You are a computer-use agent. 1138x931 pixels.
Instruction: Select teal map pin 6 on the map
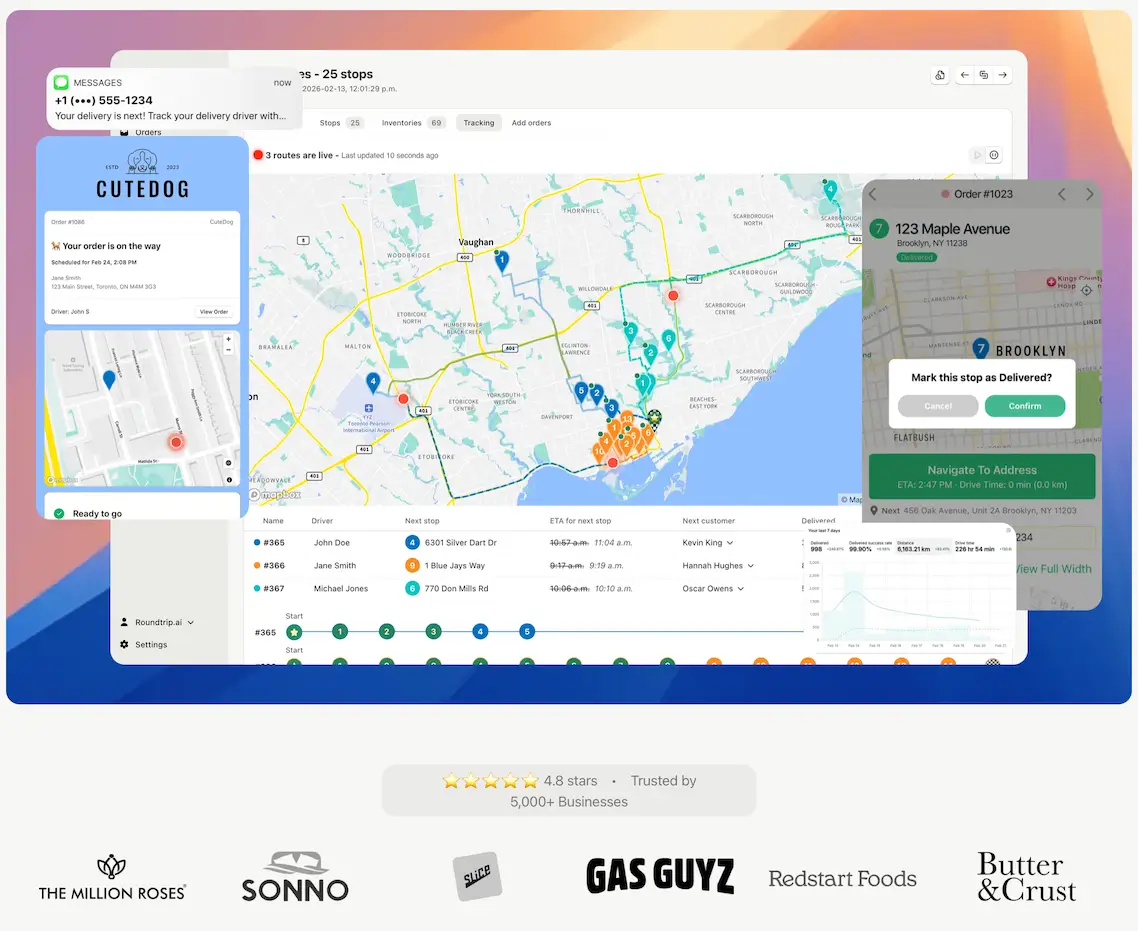tap(668, 339)
